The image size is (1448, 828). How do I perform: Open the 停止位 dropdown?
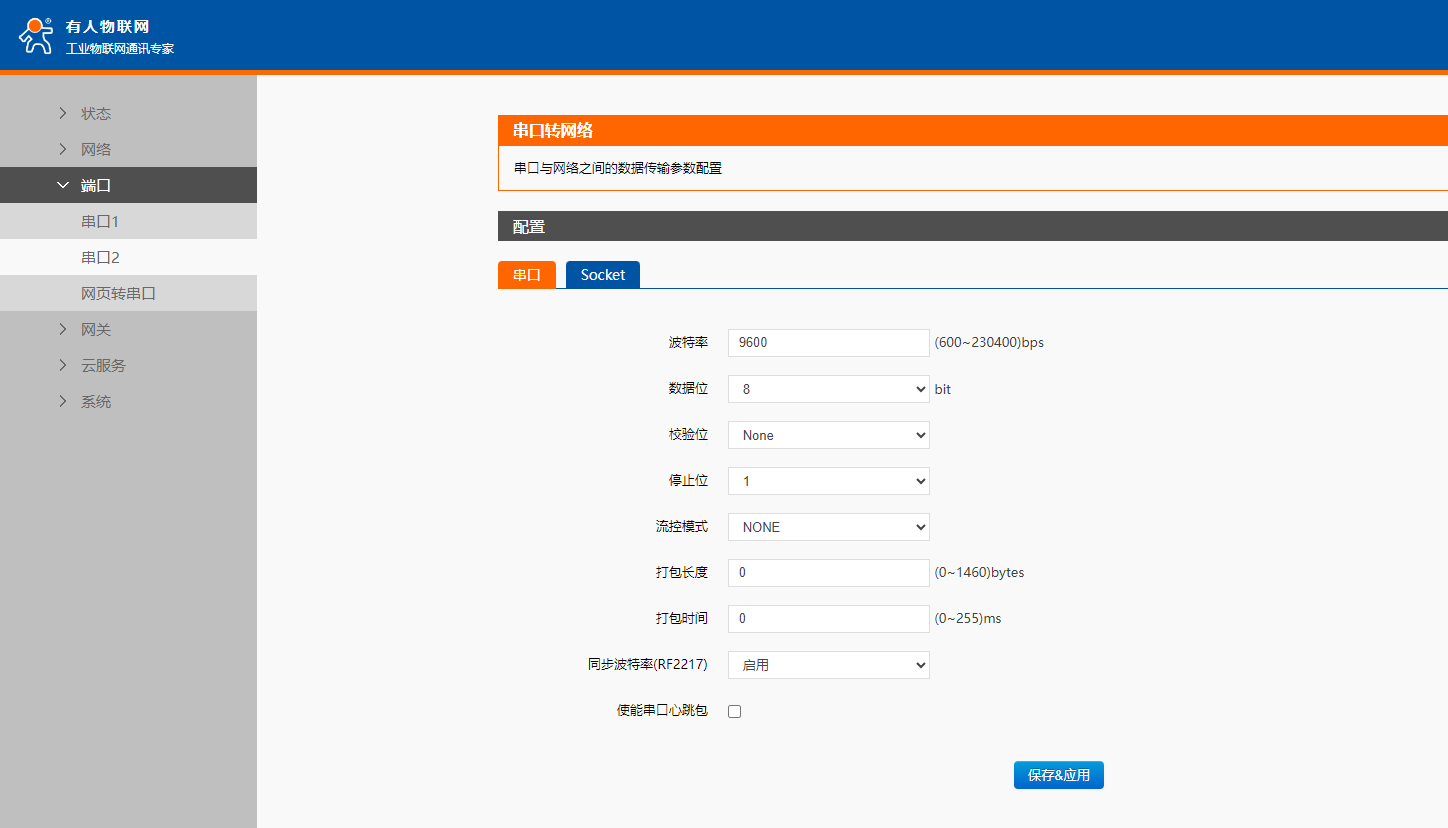tap(828, 481)
